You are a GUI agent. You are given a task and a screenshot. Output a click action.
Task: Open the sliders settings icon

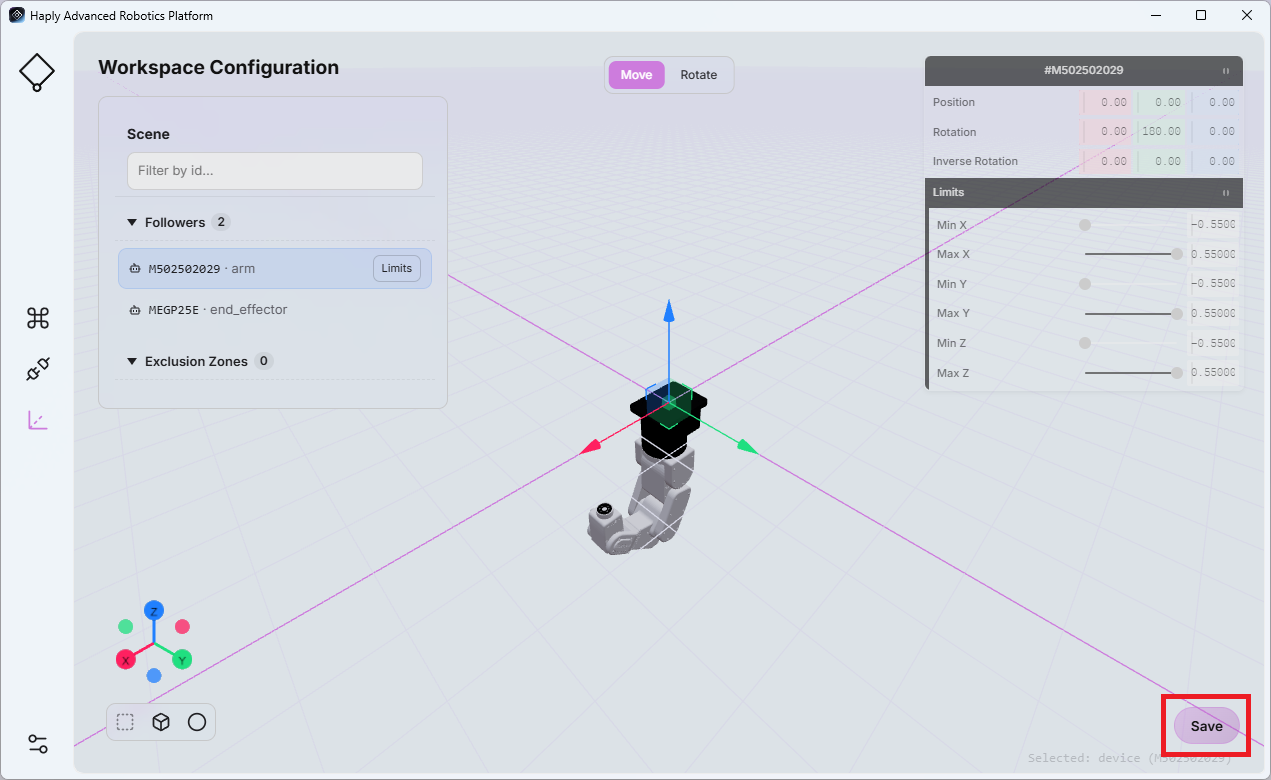(x=38, y=744)
